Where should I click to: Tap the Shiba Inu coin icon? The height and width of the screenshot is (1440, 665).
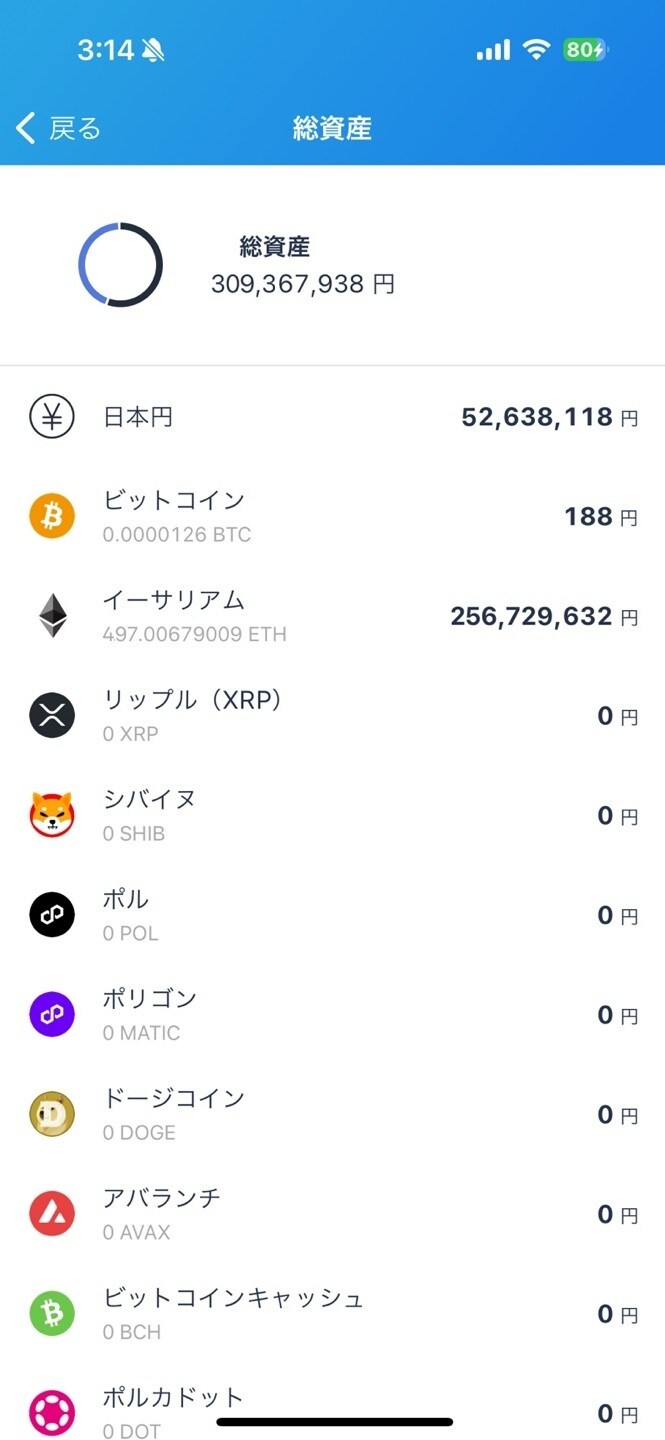click(51, 815)
